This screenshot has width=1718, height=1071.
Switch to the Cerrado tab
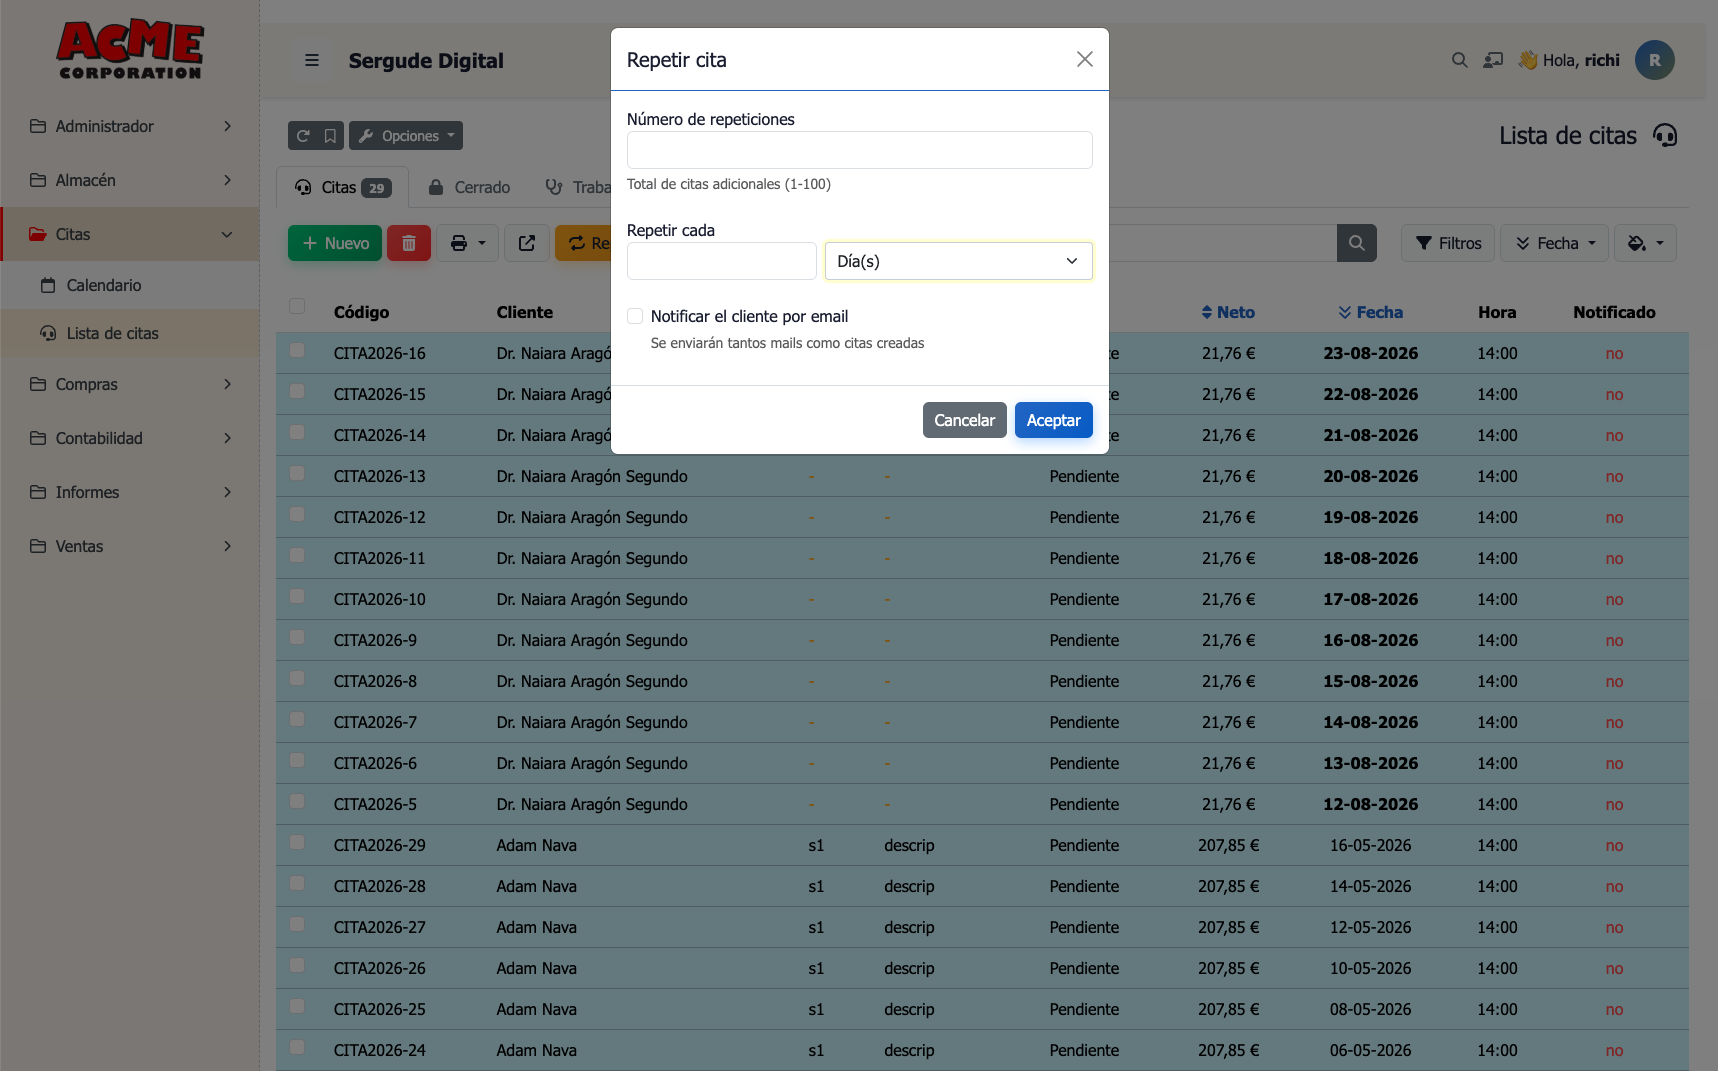pos(469,187)
